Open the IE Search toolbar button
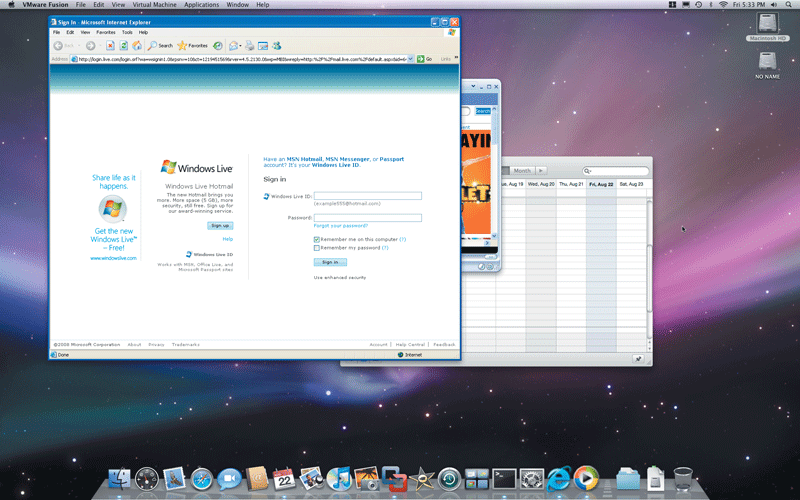 [160, 46]
